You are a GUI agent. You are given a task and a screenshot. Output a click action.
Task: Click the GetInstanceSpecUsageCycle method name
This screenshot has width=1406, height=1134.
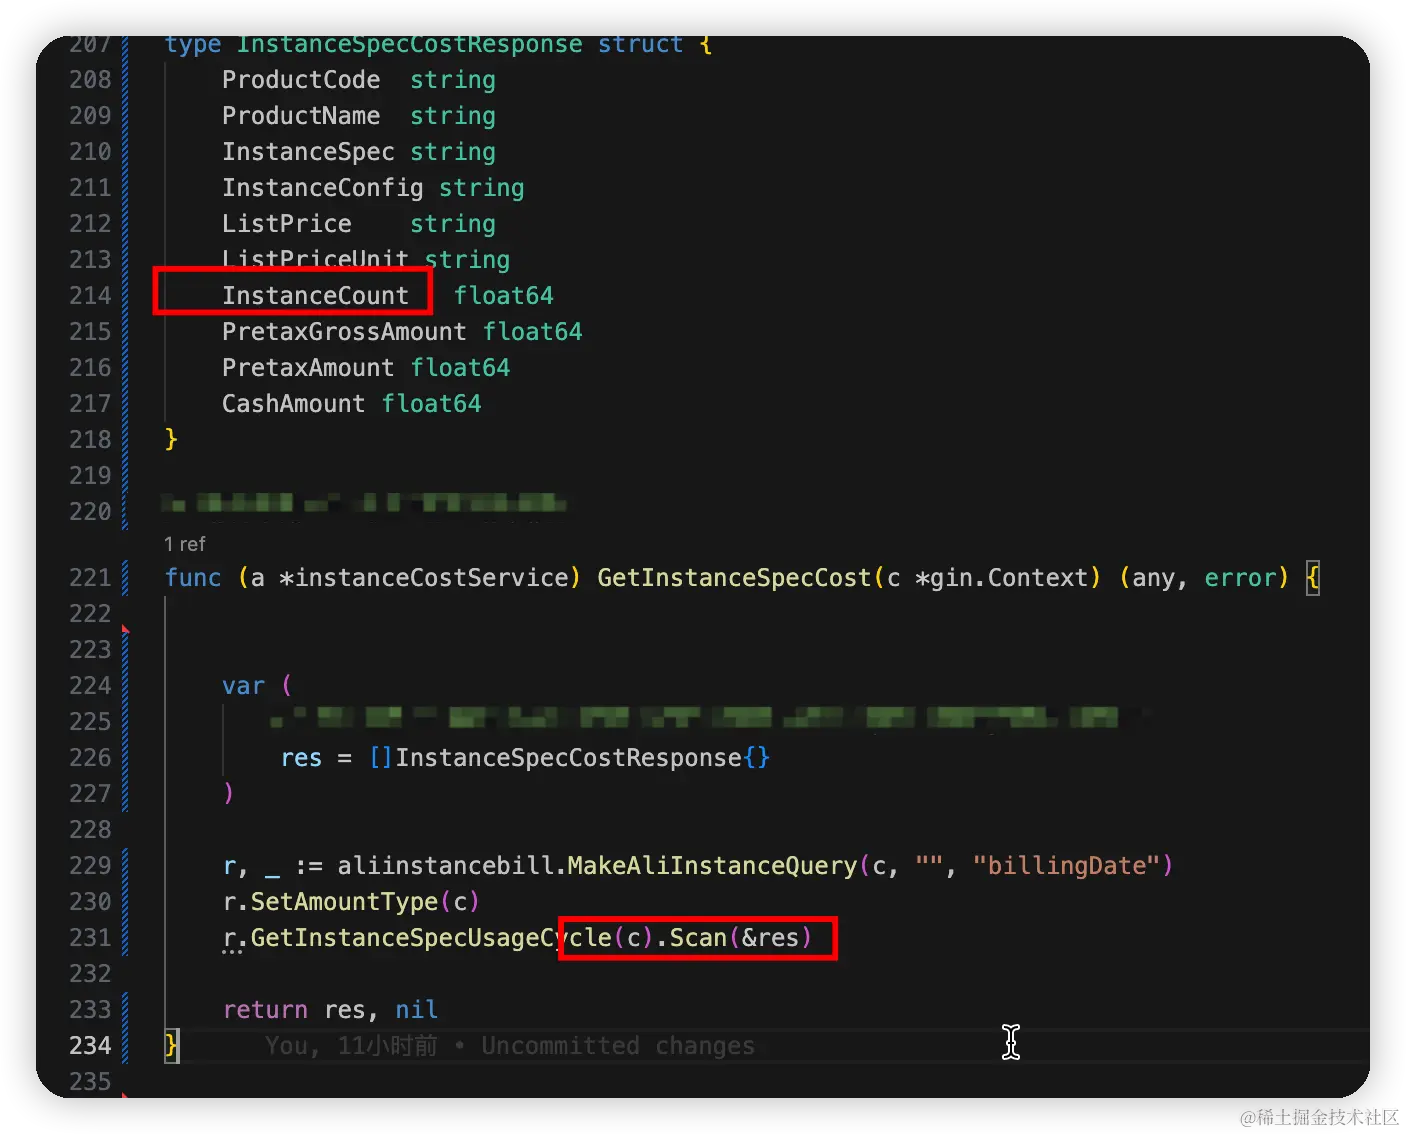pos(431,938)
